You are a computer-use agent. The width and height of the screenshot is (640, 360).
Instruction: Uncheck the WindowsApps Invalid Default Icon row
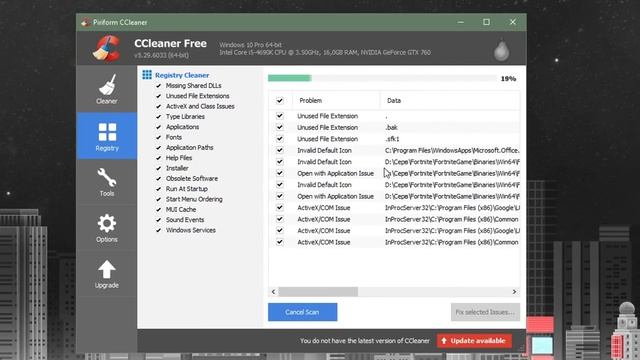[280, 150]
